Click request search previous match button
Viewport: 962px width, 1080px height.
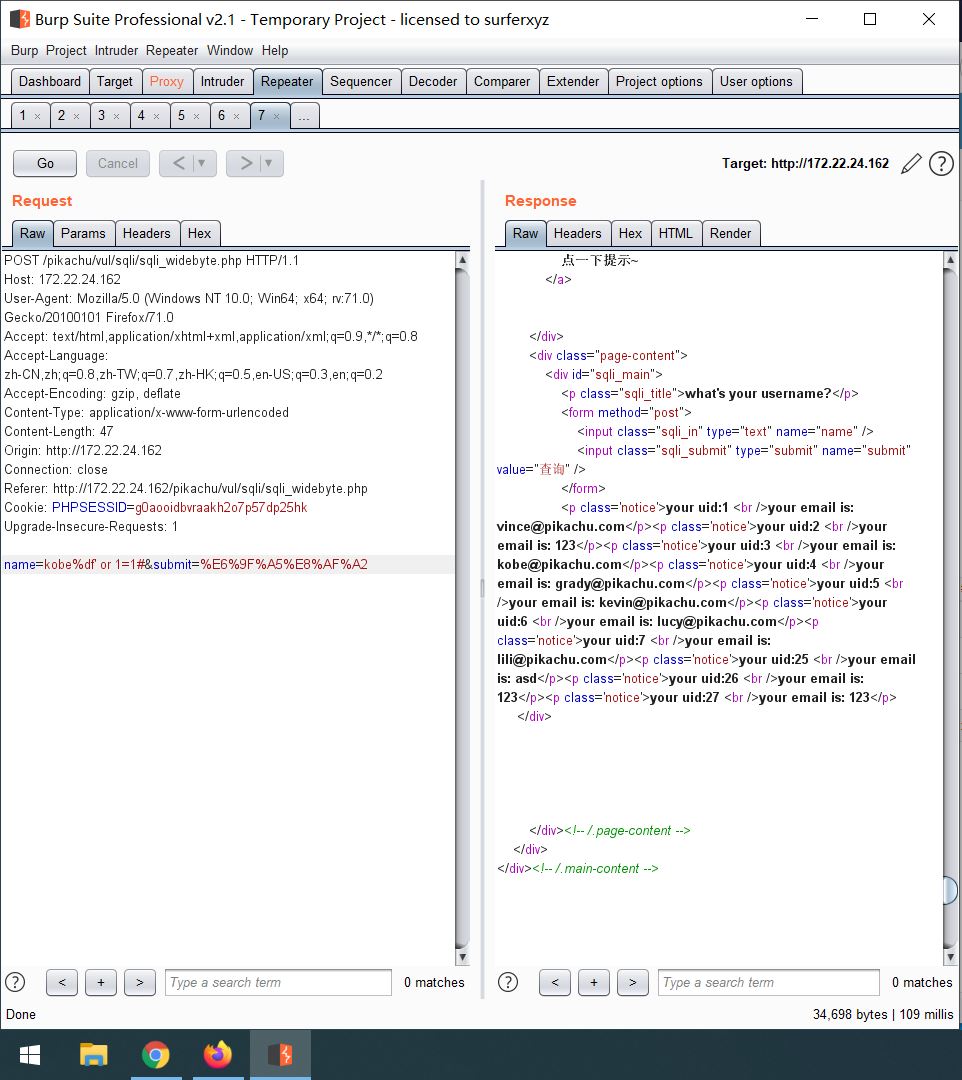click(62, 982)
